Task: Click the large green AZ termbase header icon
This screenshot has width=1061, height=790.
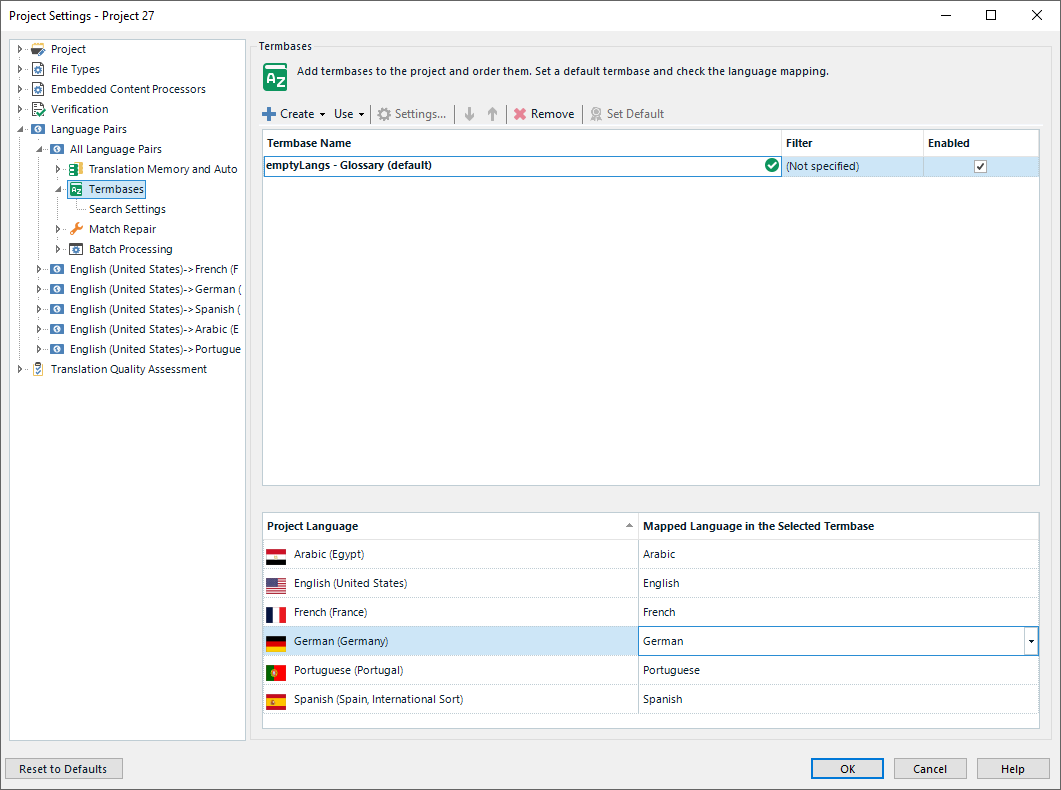Action: 275,77
